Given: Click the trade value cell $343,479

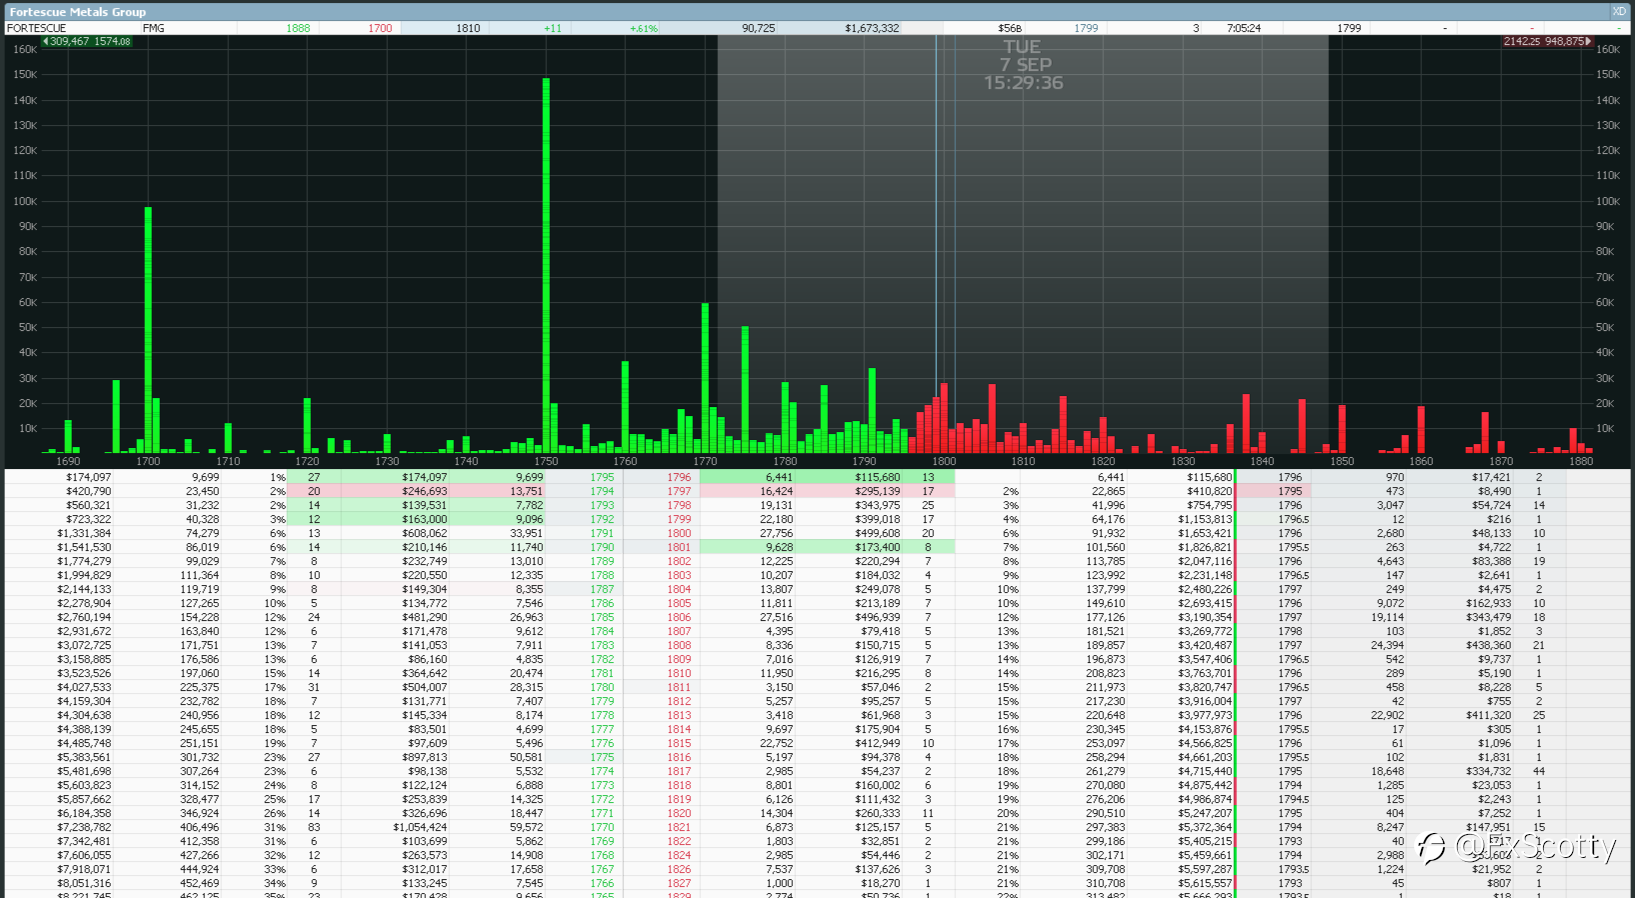Looking at the screenshot, I should click(1488, 617).
